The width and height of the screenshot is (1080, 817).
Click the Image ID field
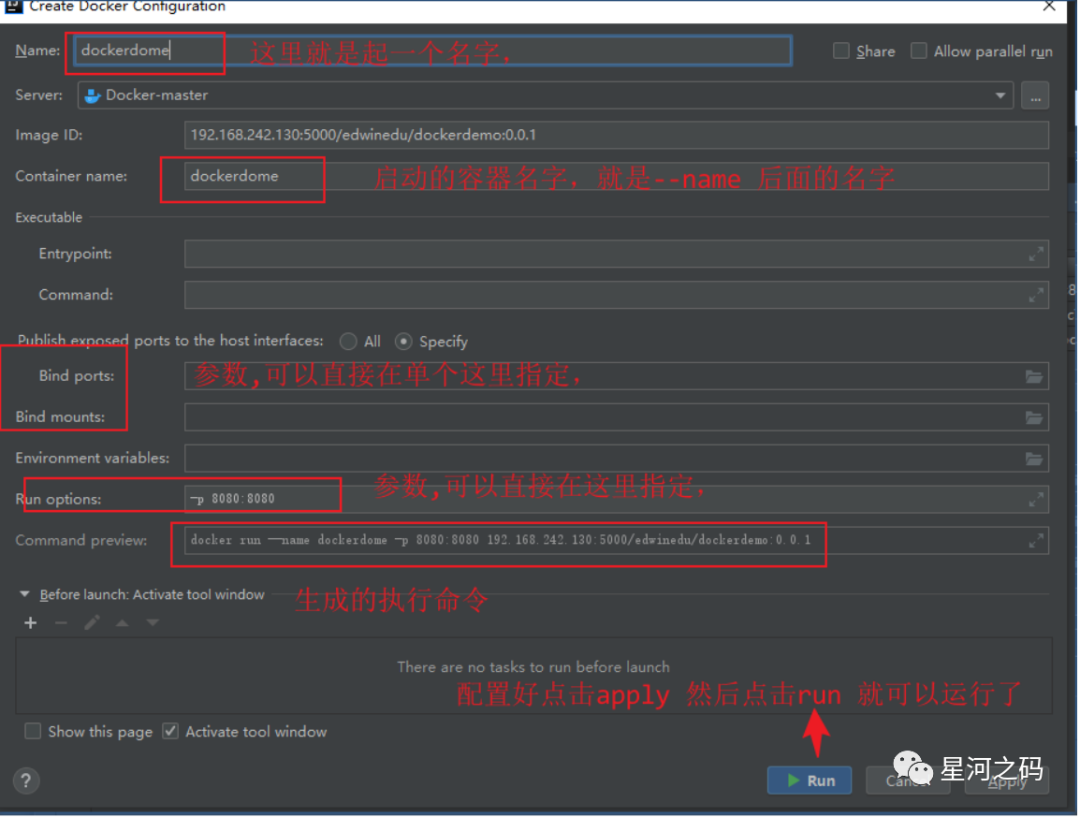pos(616,135)
